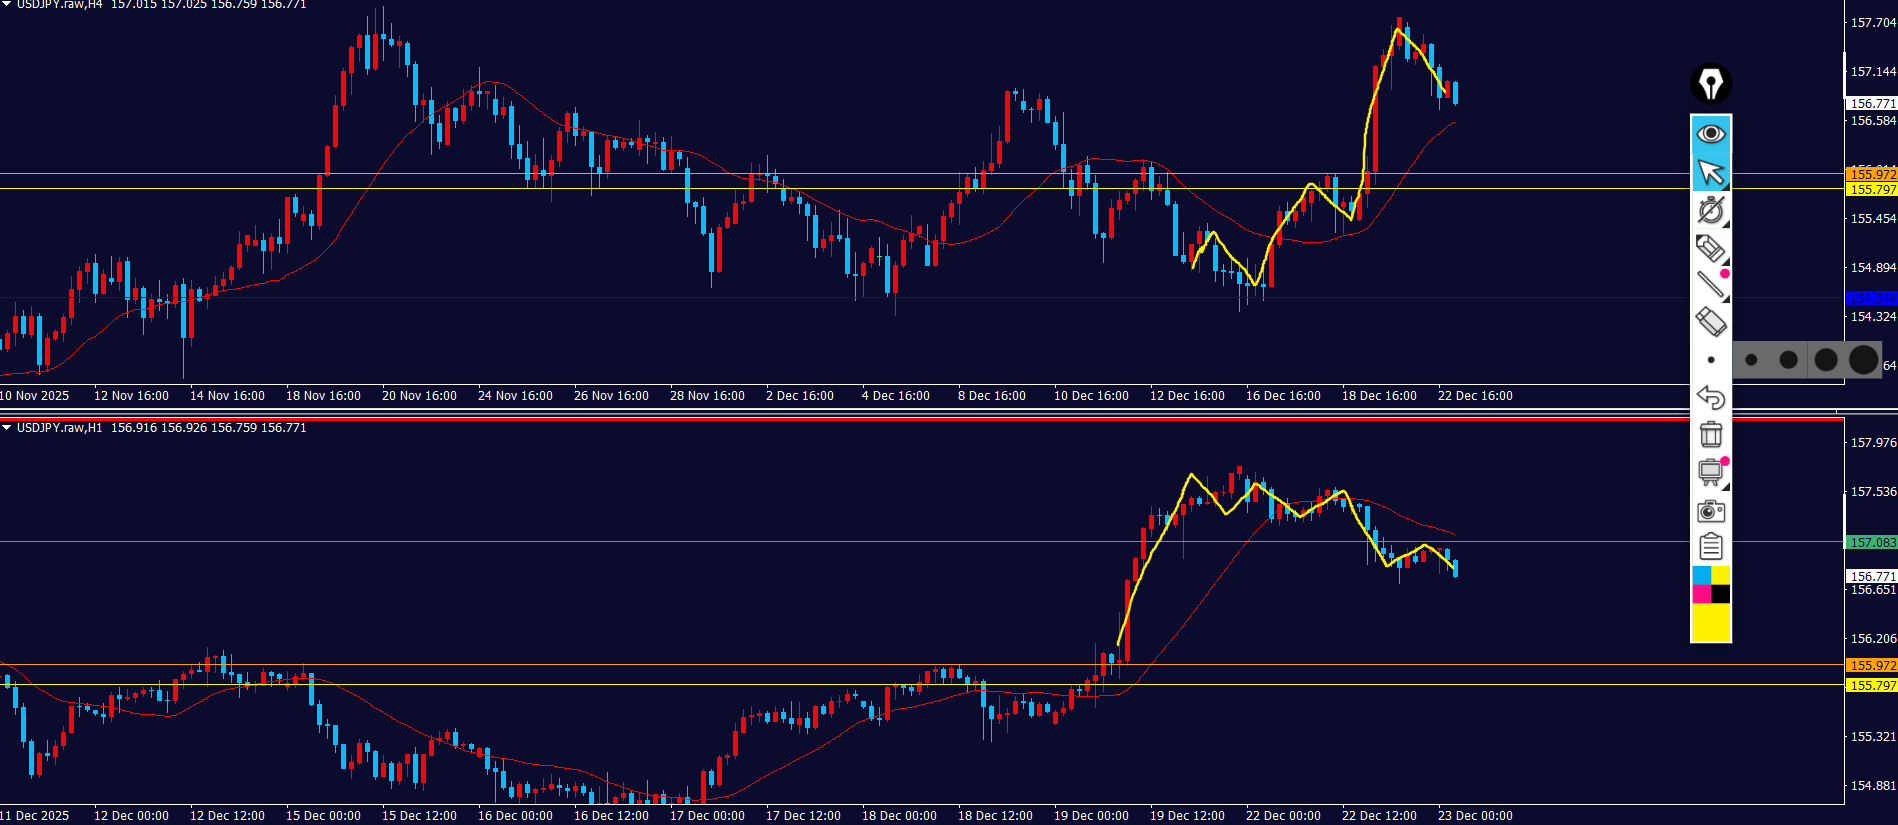Select the highlighter marker tool
This screenshot has width=1898, height=825.
[1710, 248]
